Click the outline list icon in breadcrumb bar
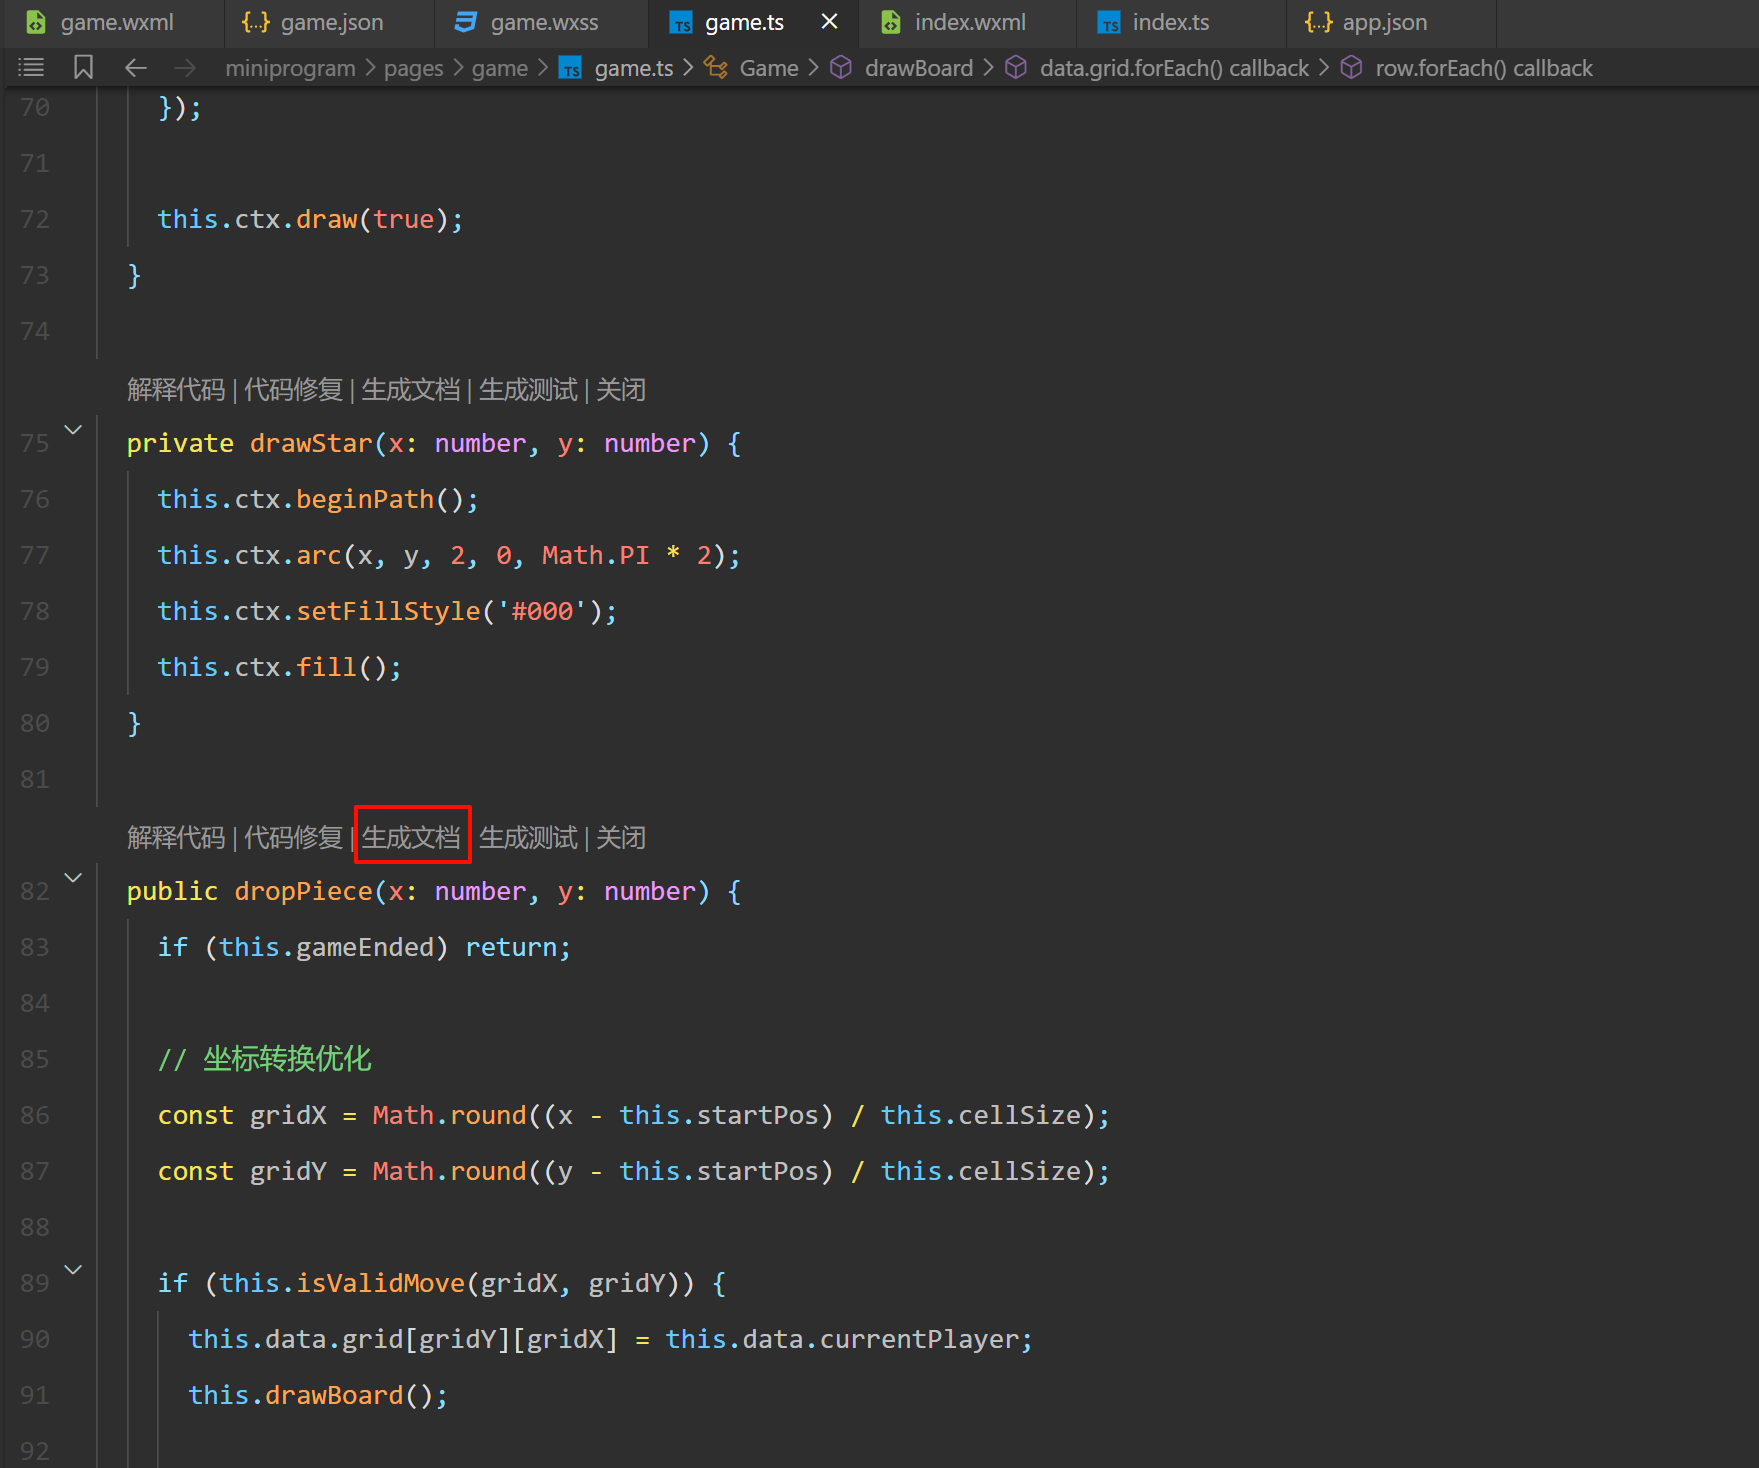This screenshot has height=1468, width=1759. pos(32,67)
